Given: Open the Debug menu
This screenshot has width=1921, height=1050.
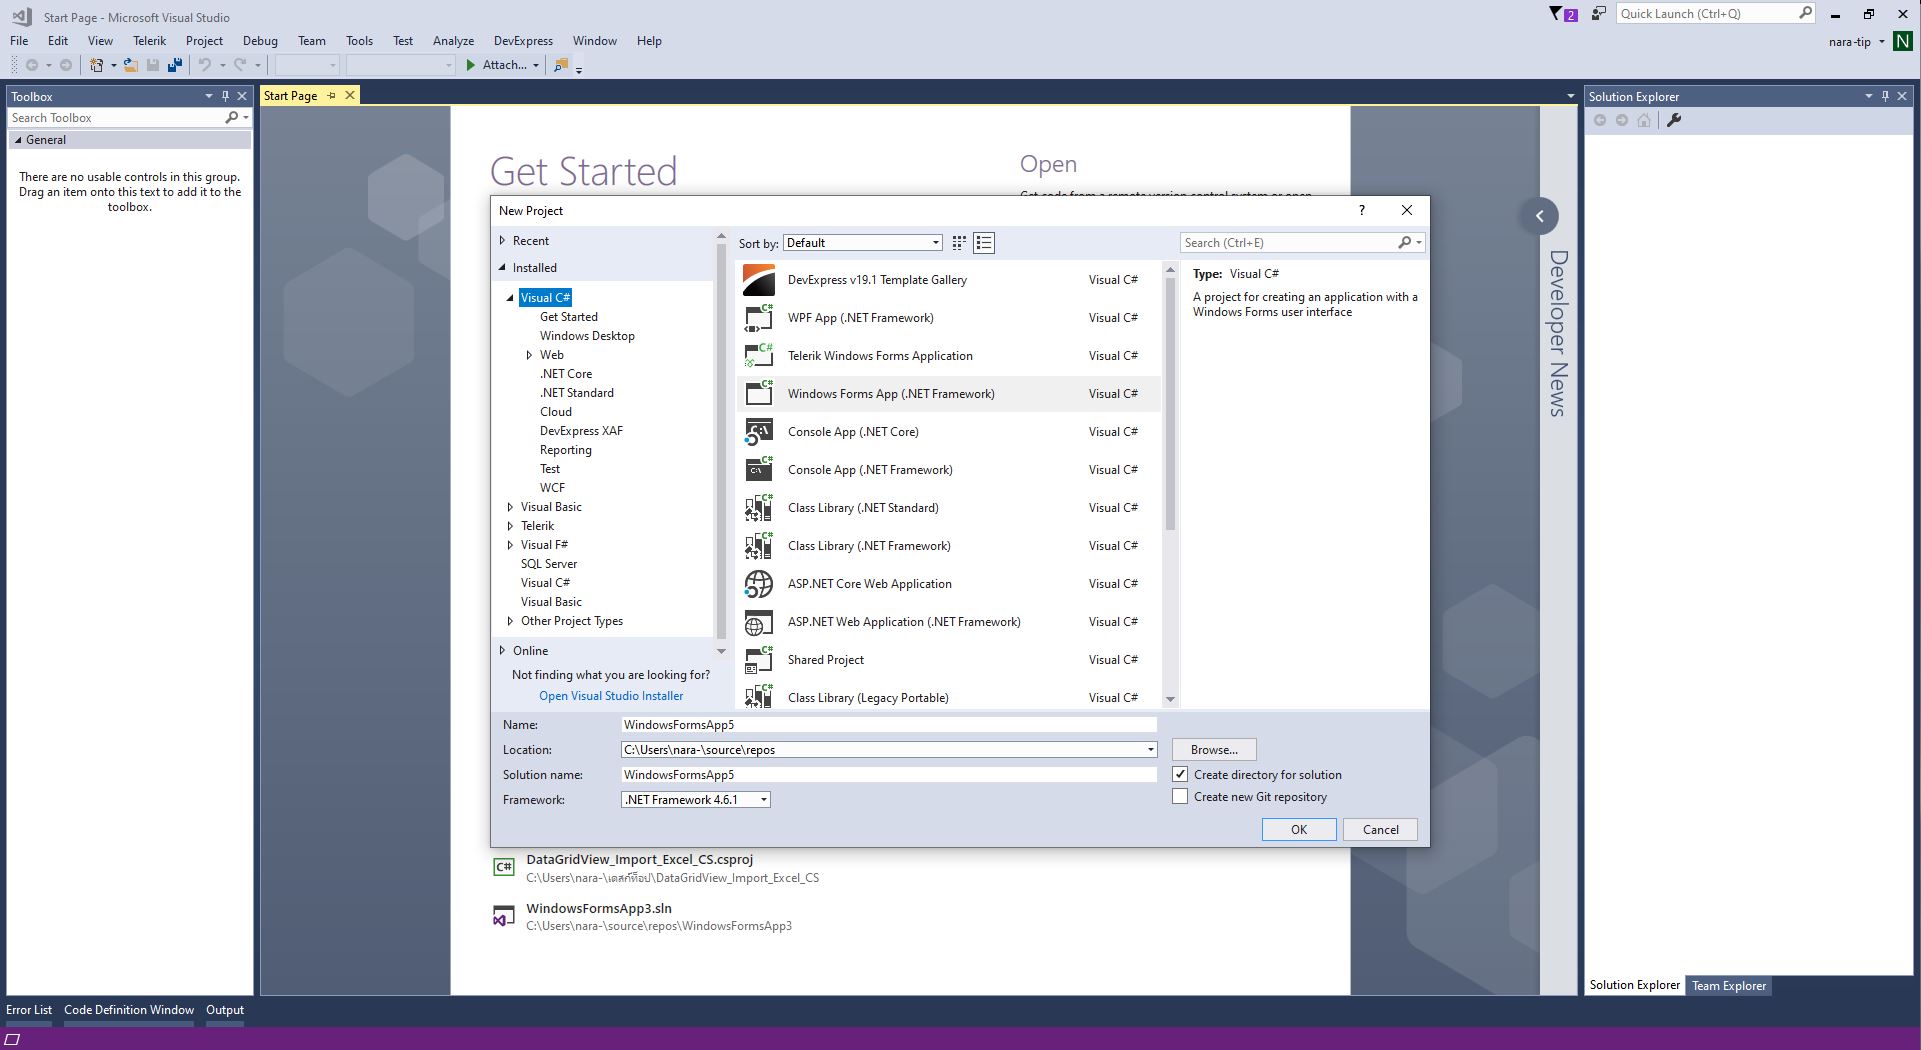Looking at the screenshot, I should [260, 41].
